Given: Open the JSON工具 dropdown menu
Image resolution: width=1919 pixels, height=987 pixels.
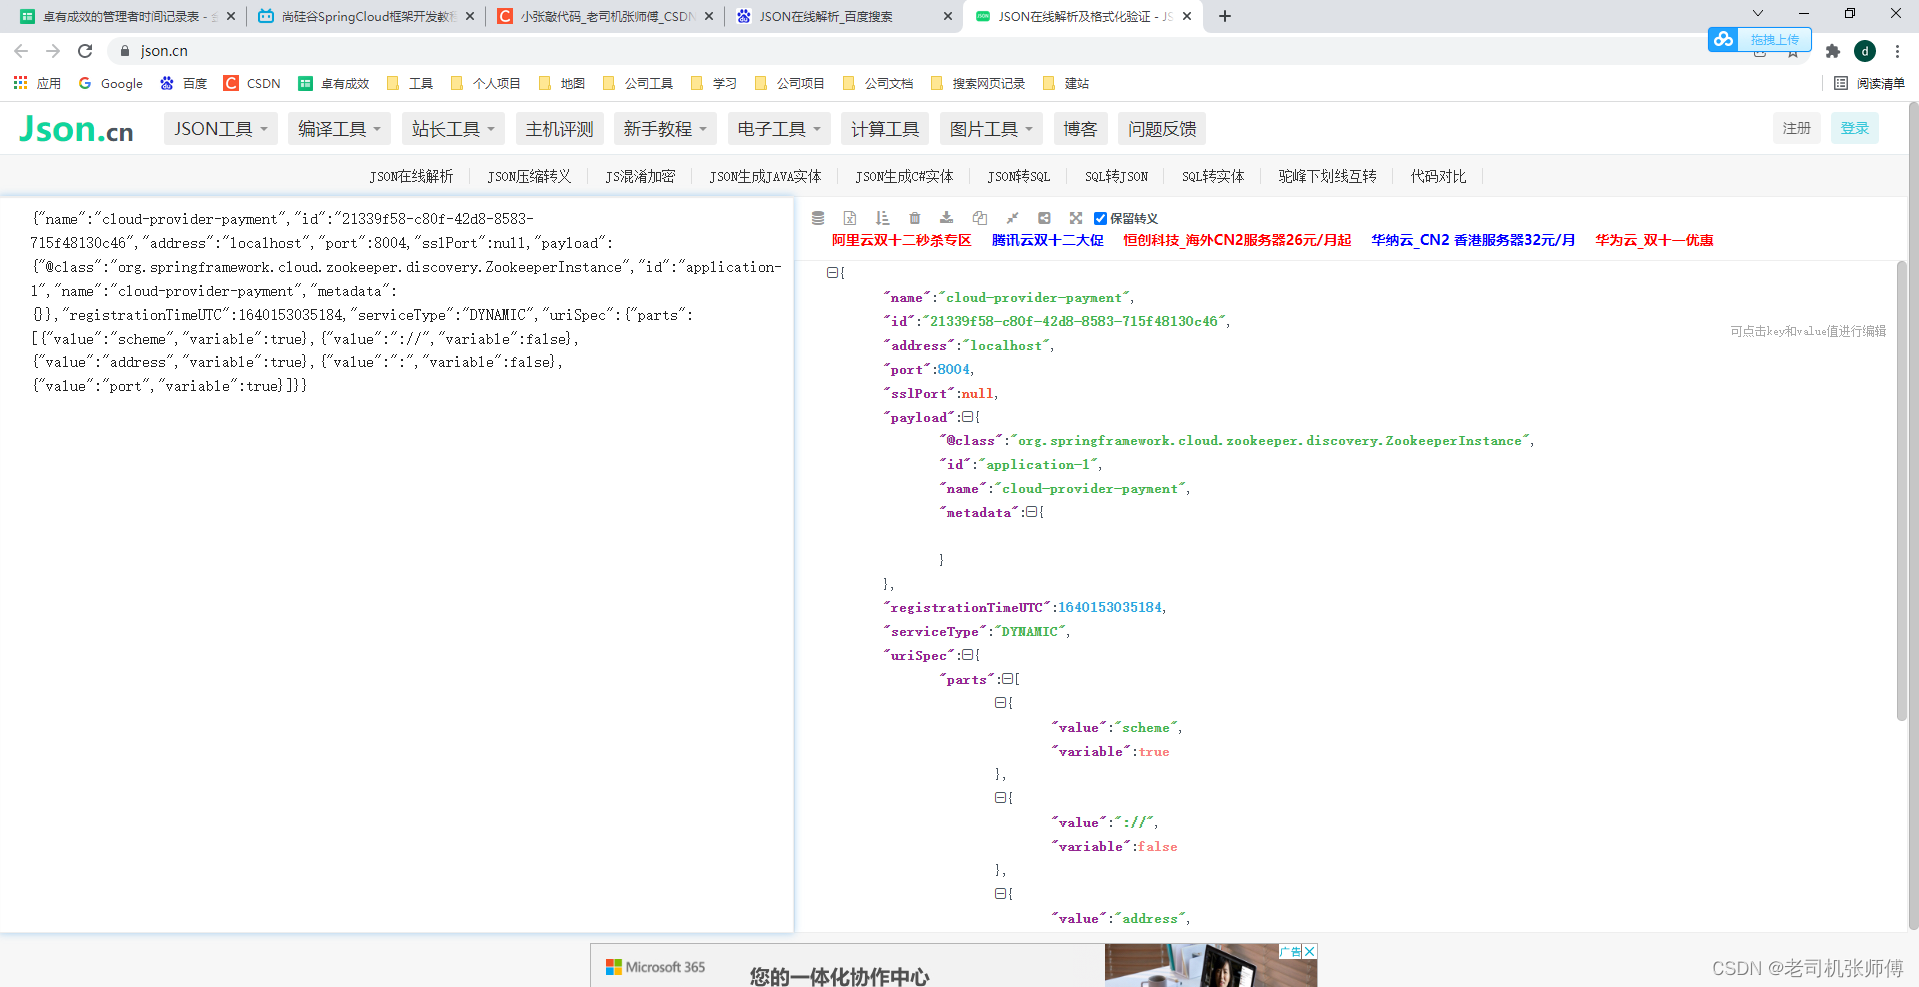Looking at the screenshot, I should pos(221,129).
